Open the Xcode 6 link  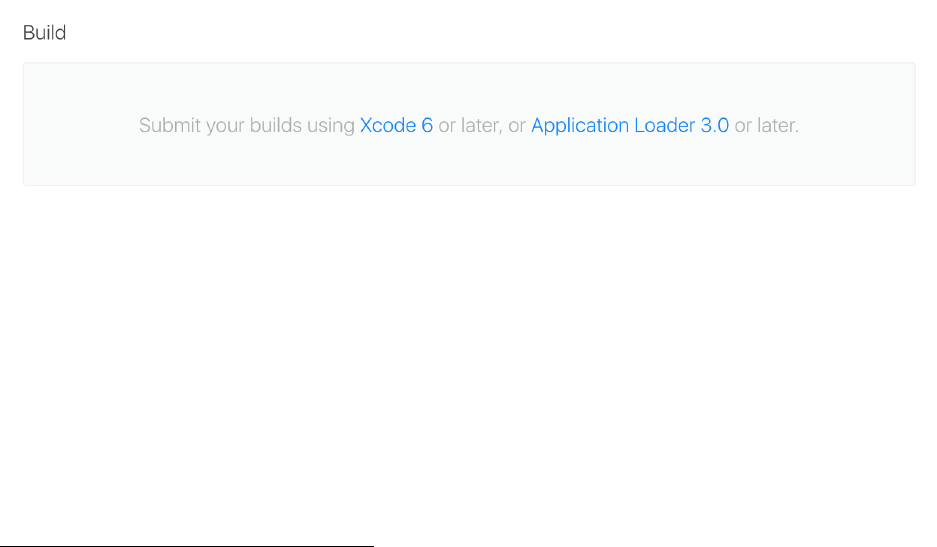pos(396,126)
